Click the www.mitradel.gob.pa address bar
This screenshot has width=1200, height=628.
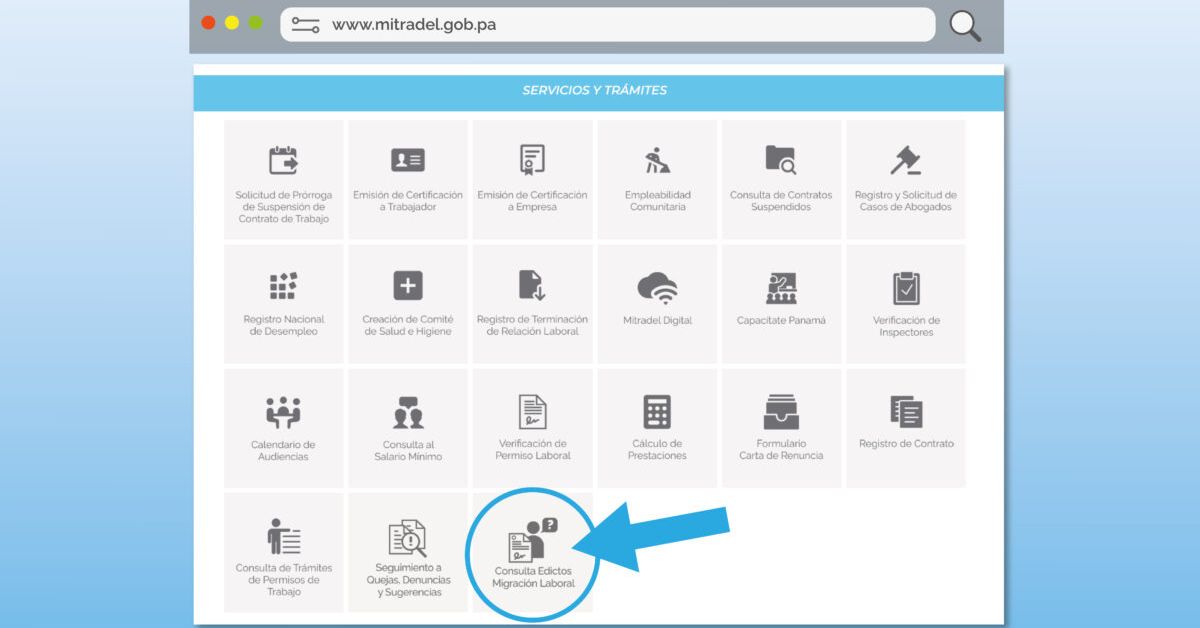pos(600,25)
